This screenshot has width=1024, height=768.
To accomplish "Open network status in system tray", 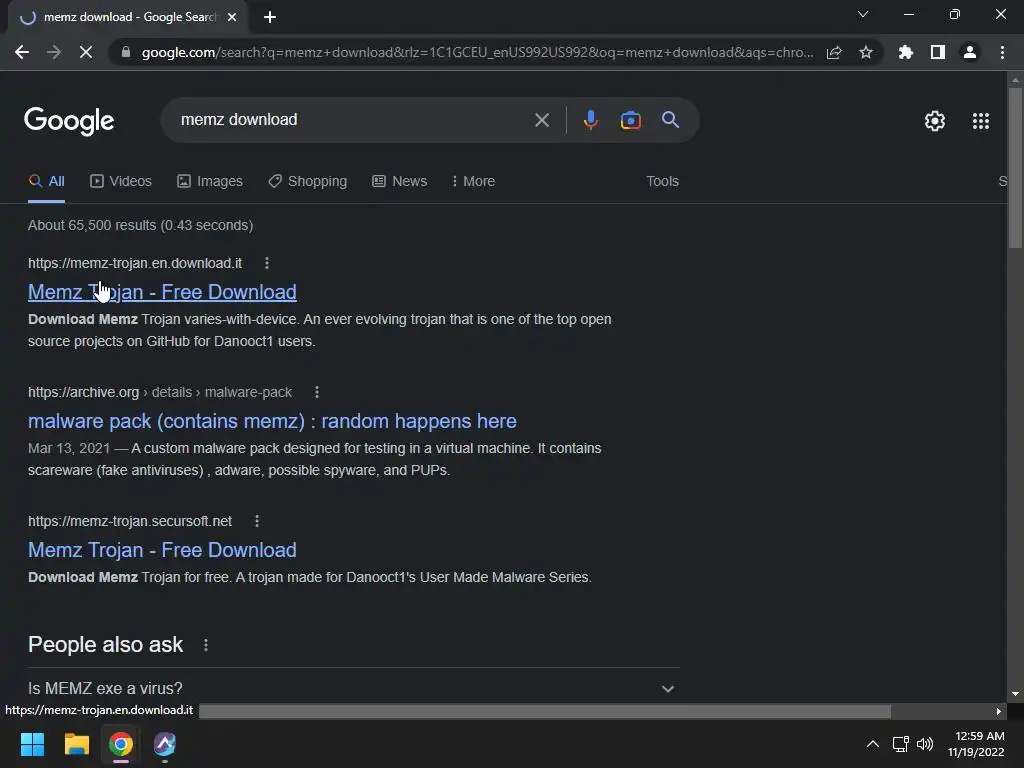I will point(901,744).
